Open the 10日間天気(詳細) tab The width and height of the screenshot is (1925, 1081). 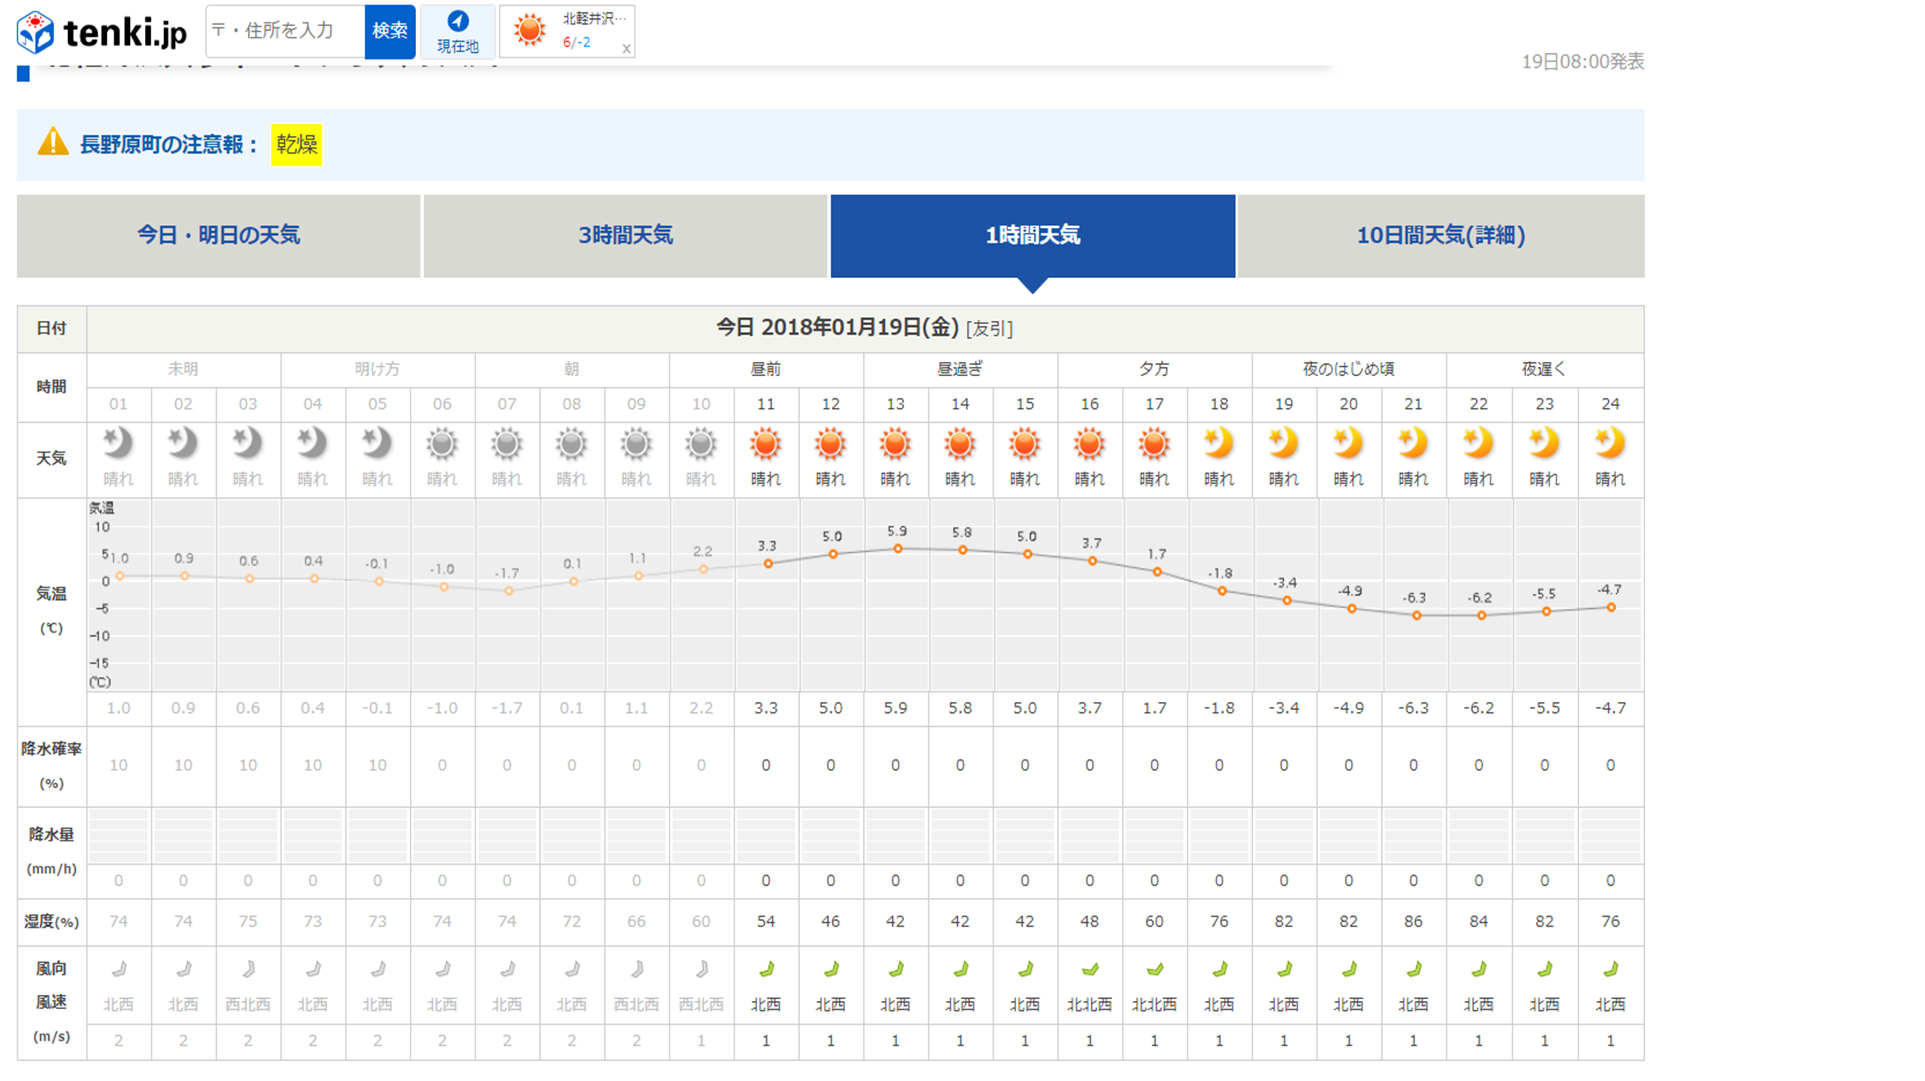[x=1441, y=236]
